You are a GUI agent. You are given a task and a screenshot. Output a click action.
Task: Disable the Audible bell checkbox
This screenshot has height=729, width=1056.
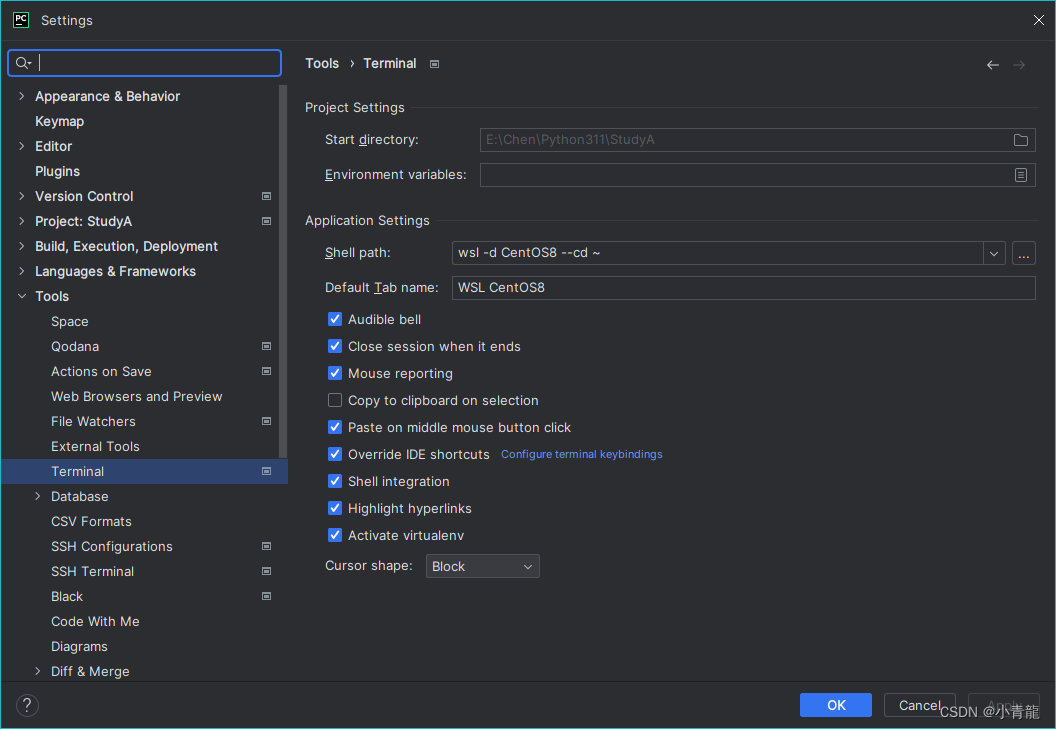pos(335,319)
